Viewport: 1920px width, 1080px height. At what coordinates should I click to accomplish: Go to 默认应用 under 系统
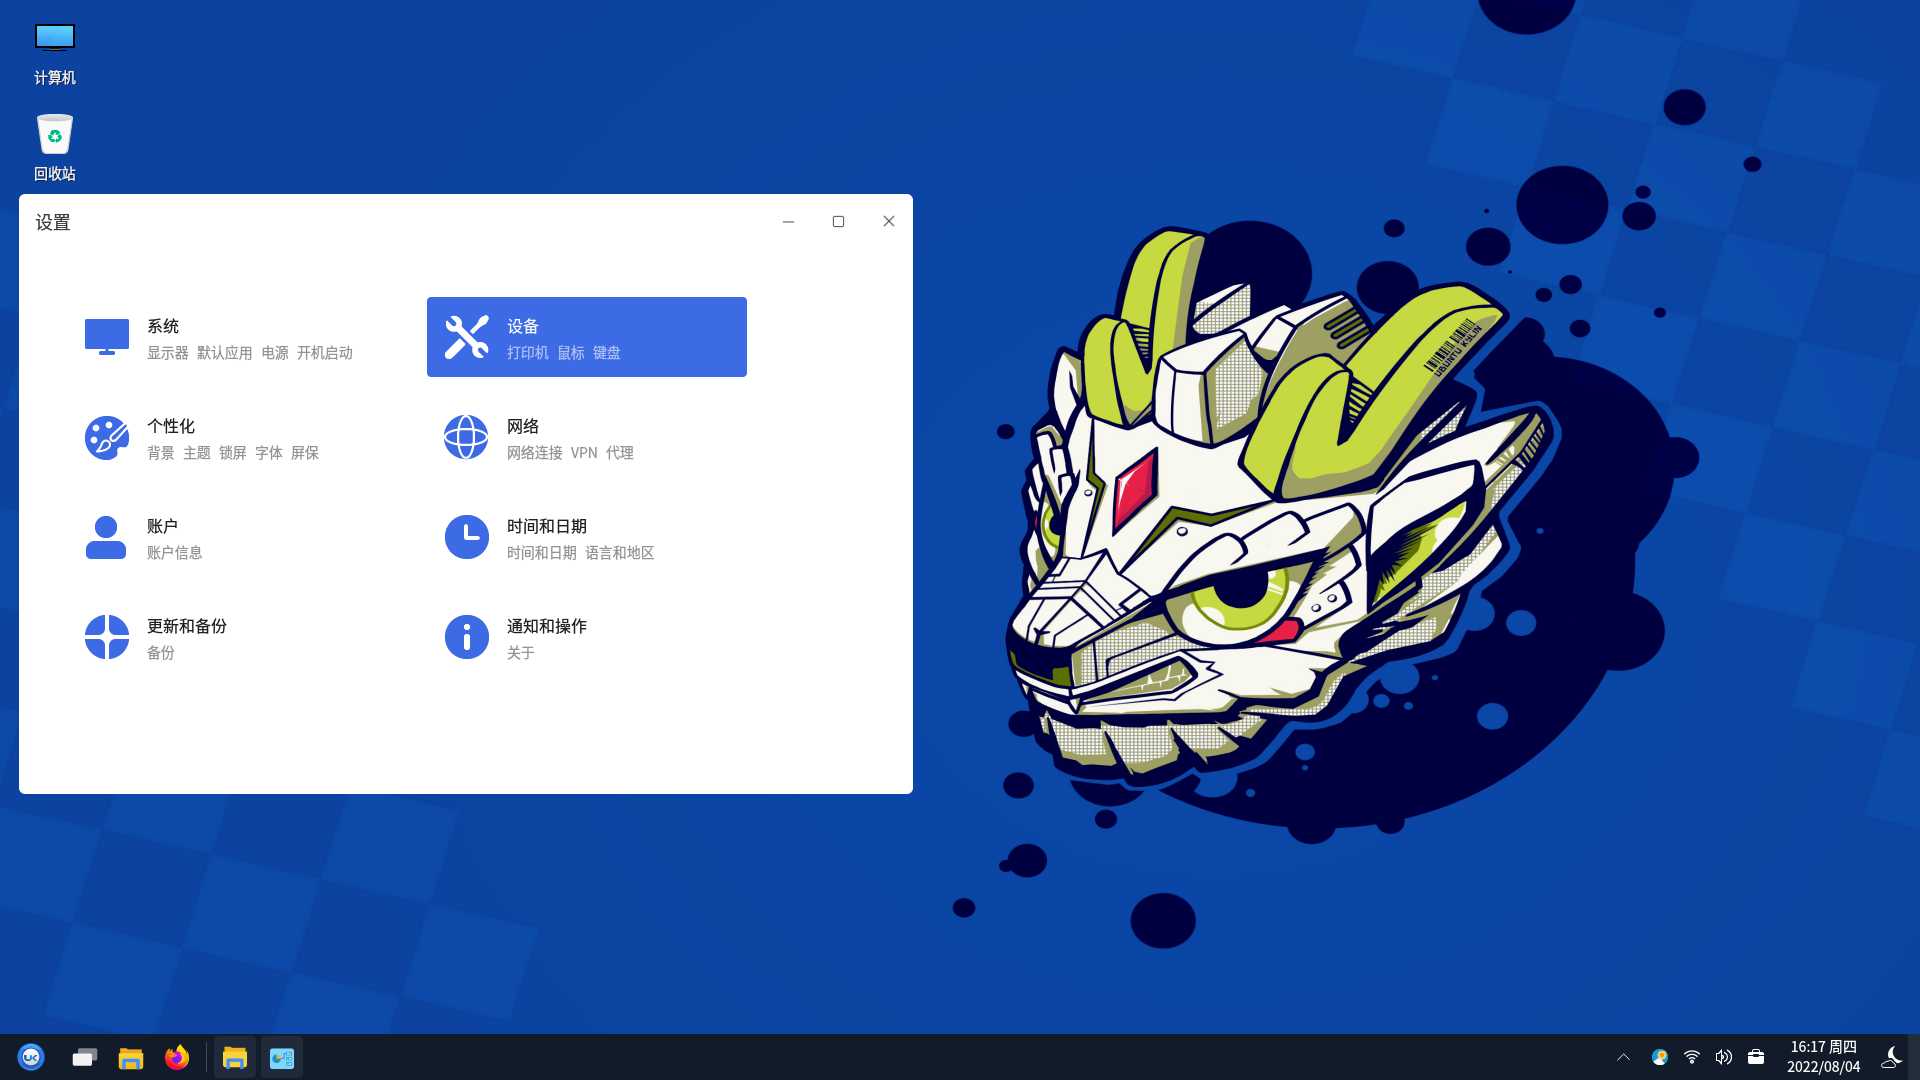(224, 353)
